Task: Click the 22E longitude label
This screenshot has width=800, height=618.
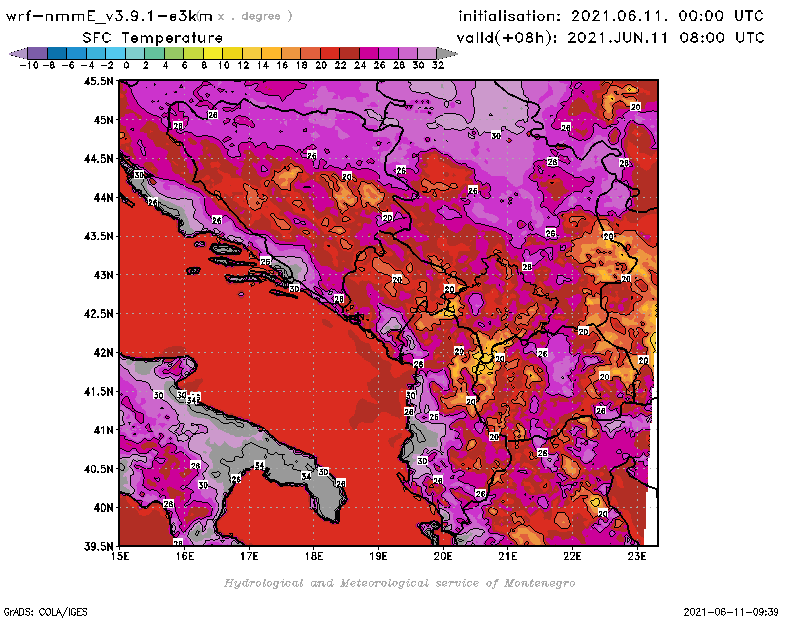Action: (572, 556)
